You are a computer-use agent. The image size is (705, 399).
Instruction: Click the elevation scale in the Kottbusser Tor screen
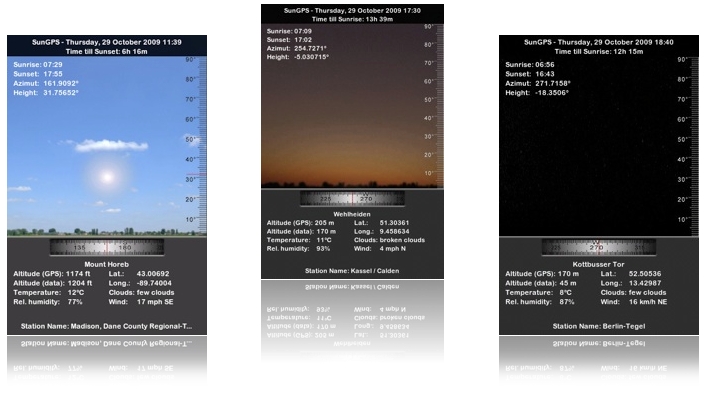coord(688,145)
